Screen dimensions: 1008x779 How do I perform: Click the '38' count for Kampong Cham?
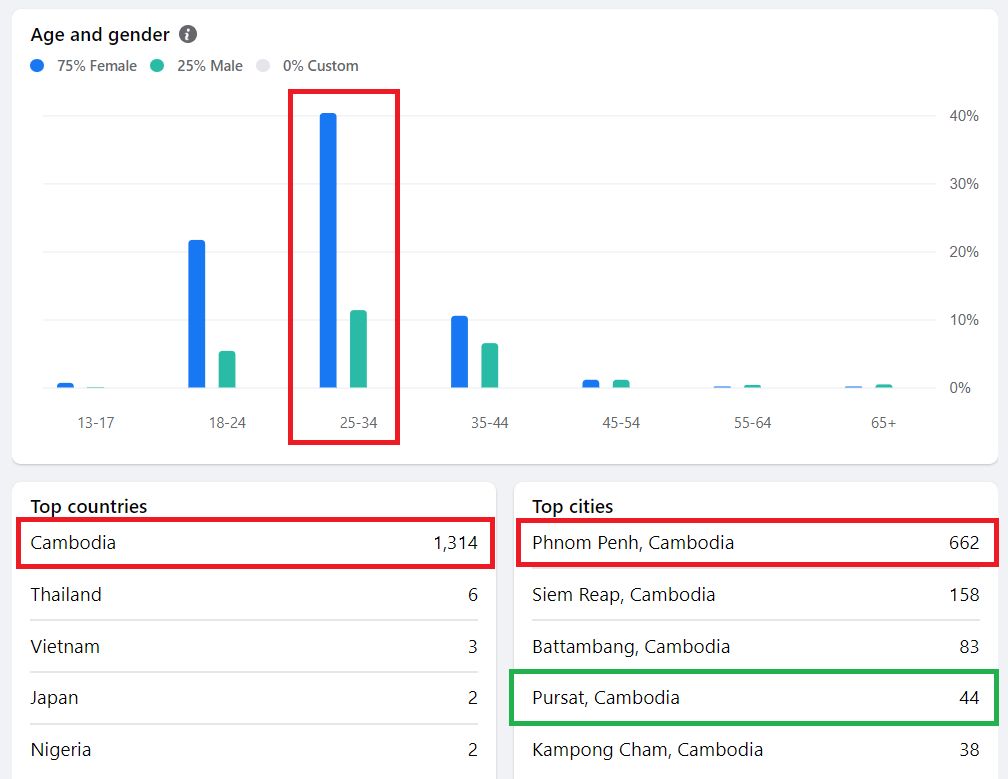(969, 749)
